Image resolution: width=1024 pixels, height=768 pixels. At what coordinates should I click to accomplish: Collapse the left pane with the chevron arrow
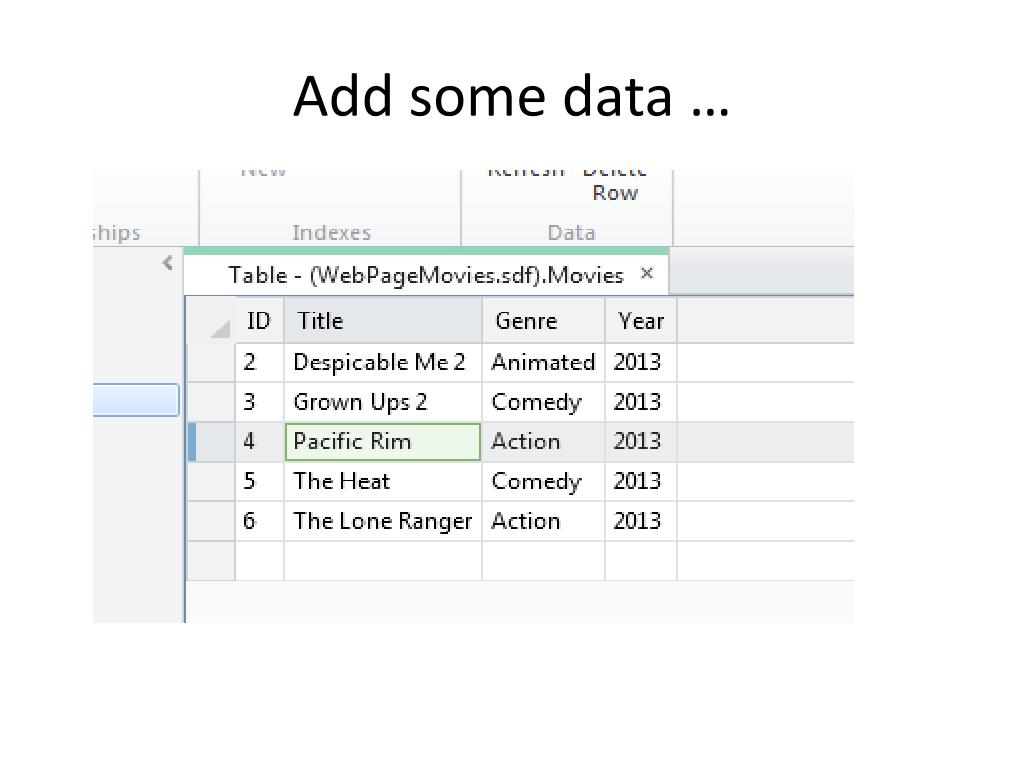coord(168,263)
